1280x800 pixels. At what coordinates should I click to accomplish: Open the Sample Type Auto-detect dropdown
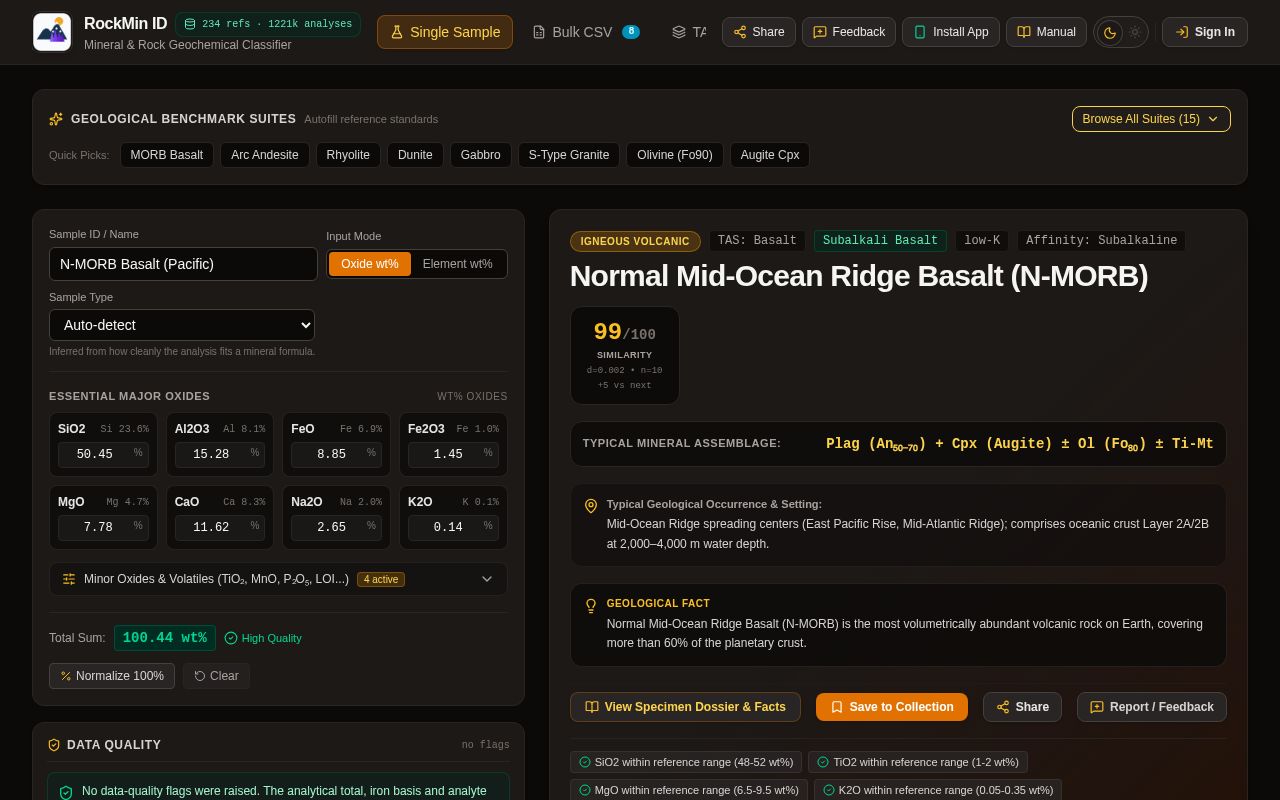[182, 325]
